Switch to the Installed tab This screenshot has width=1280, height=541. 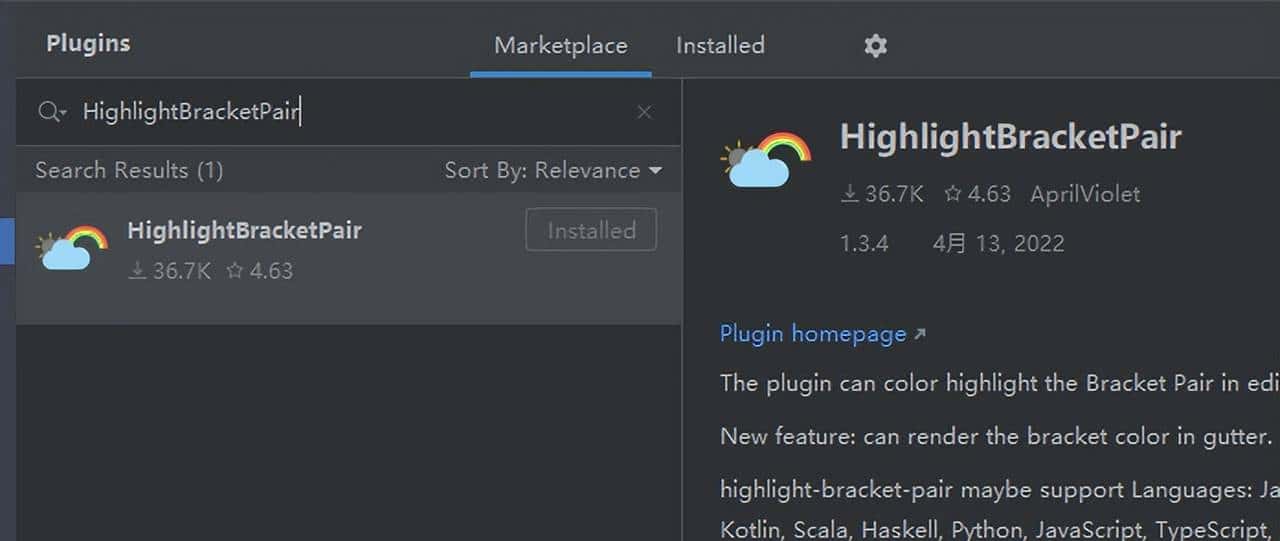point(720,45)
